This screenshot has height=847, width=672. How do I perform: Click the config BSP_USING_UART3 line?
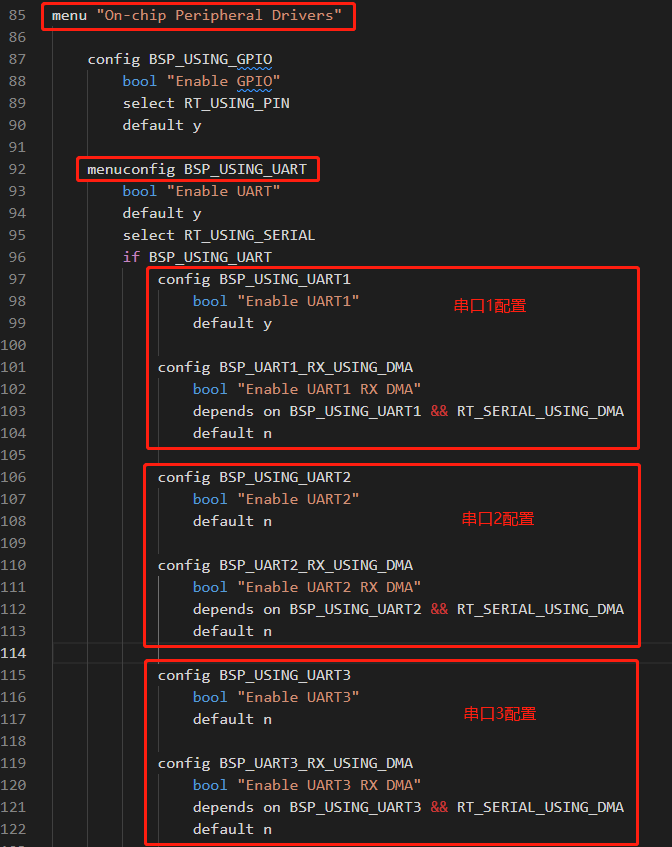(x=254, y=675)
